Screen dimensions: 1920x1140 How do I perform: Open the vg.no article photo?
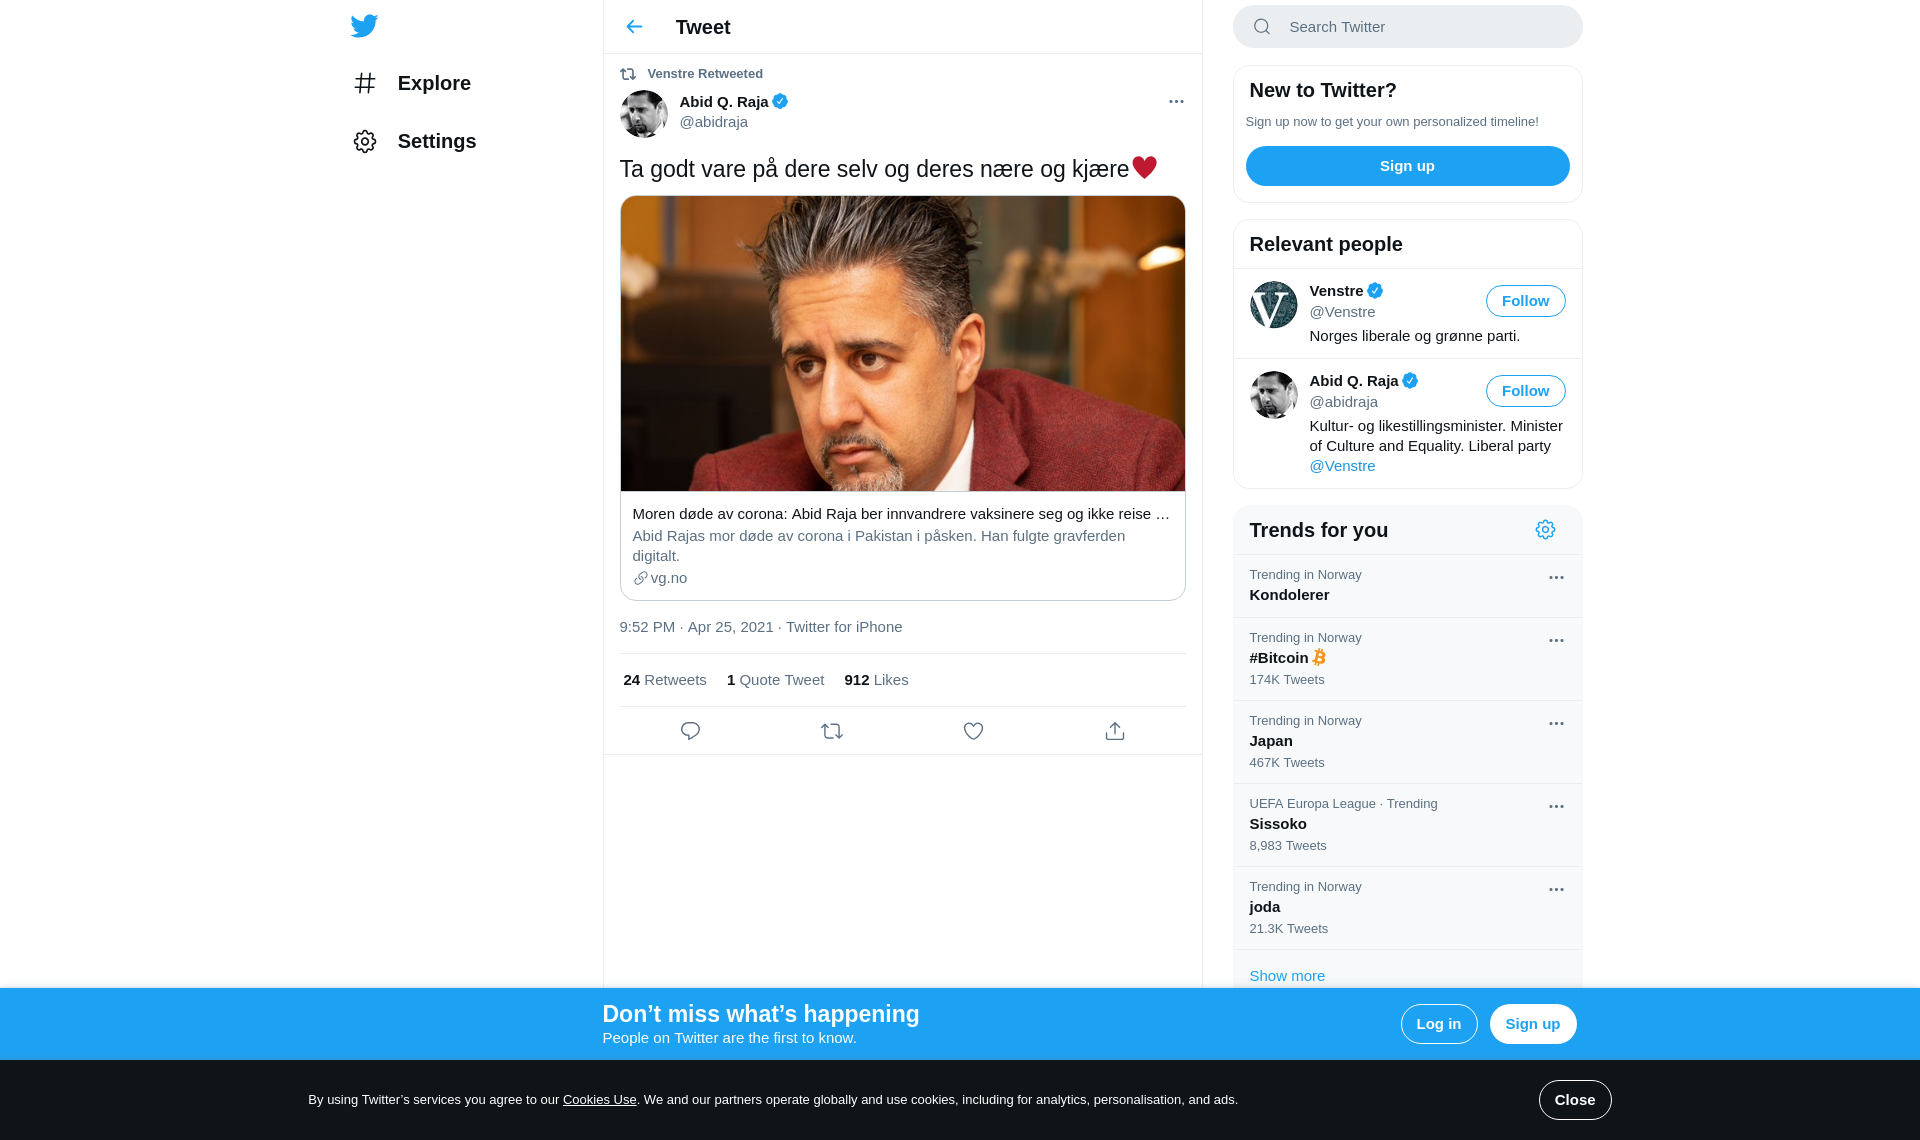point(902,344)
